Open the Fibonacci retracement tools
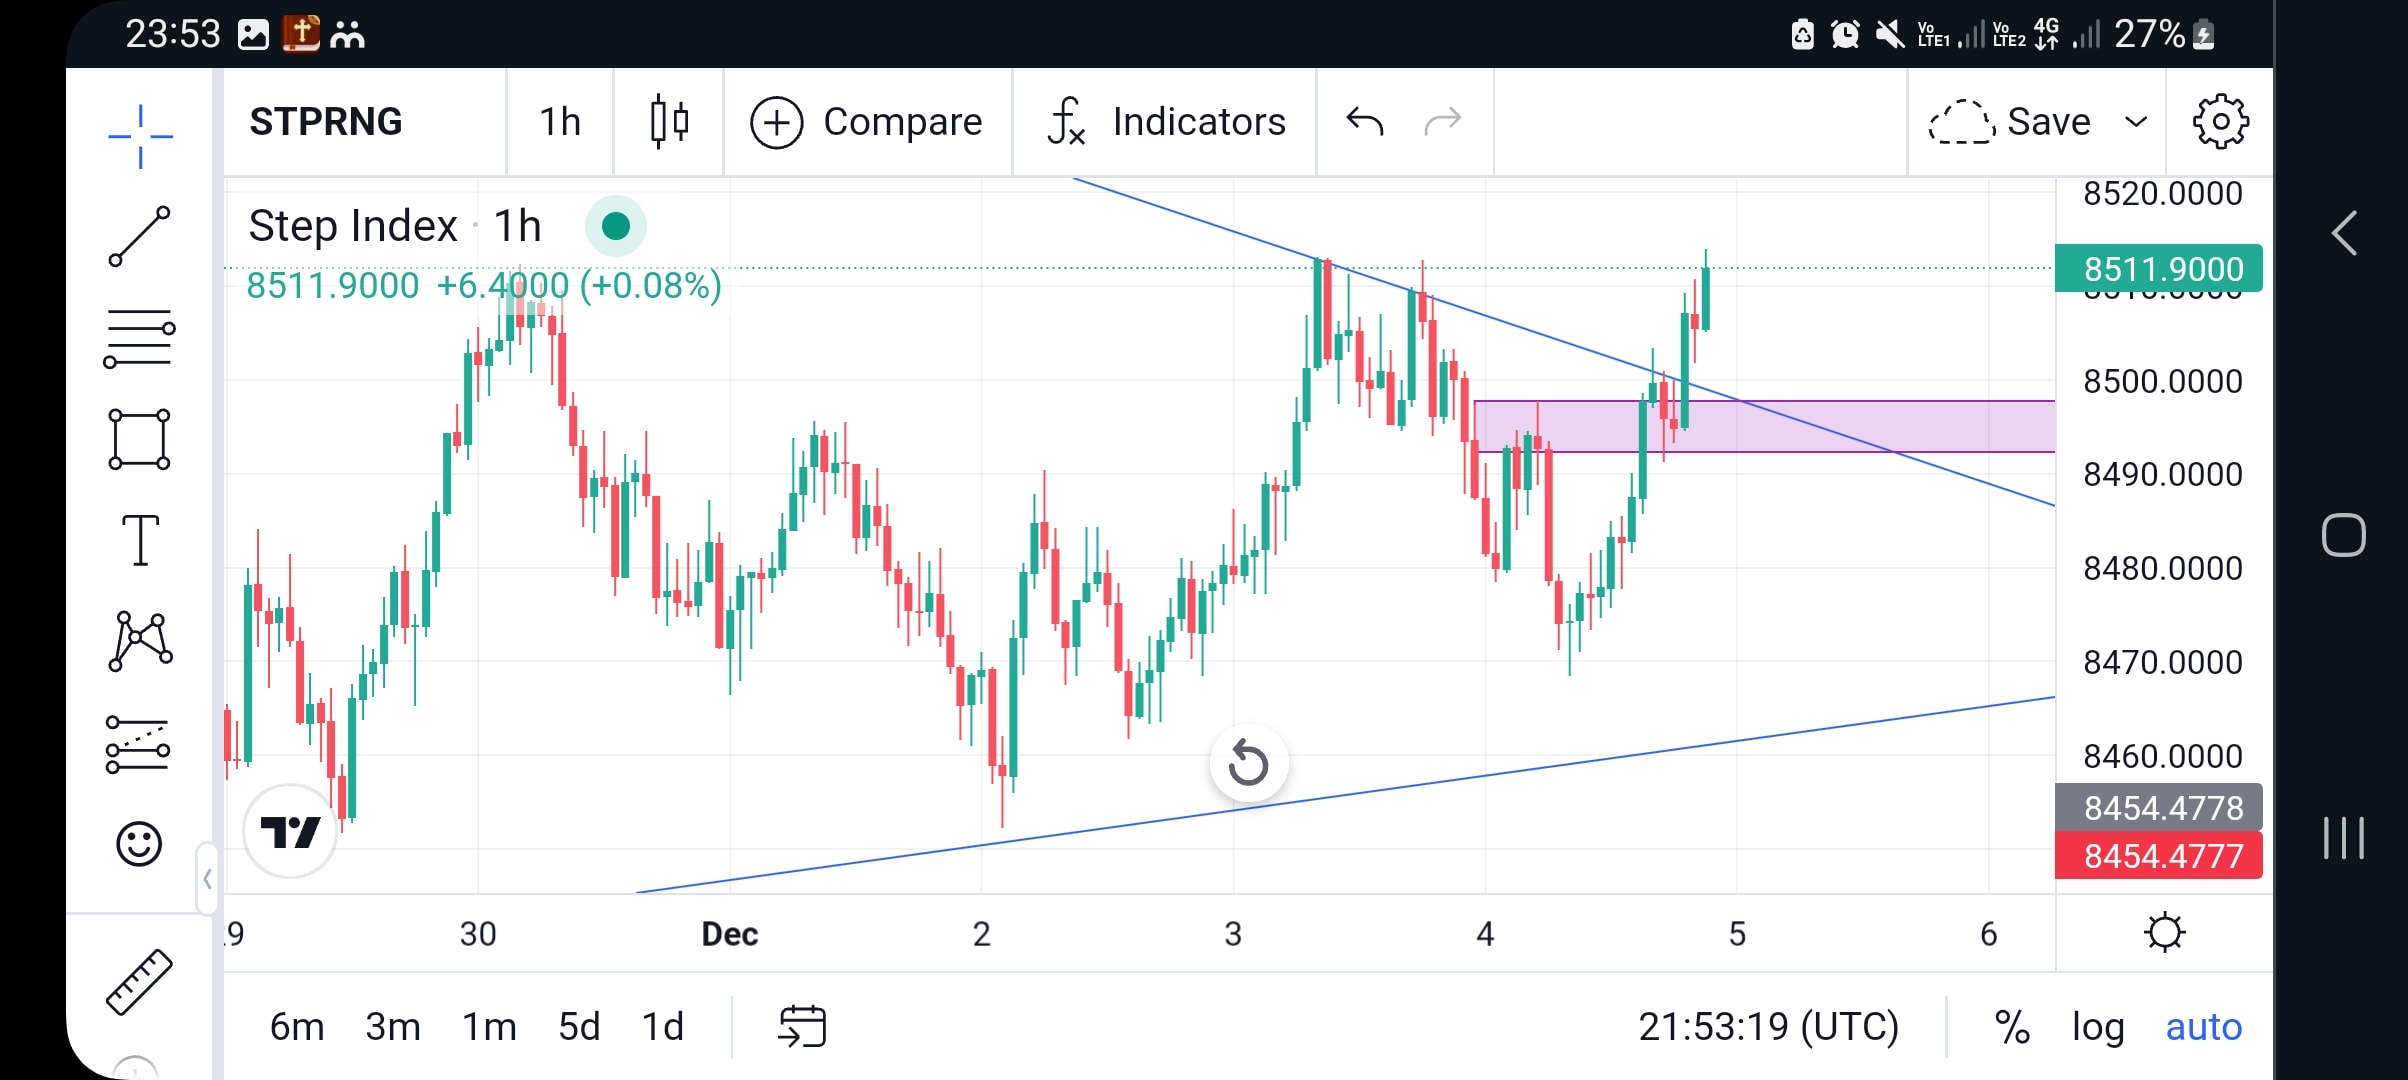Screen dimensions: 2408x1080 139,338
